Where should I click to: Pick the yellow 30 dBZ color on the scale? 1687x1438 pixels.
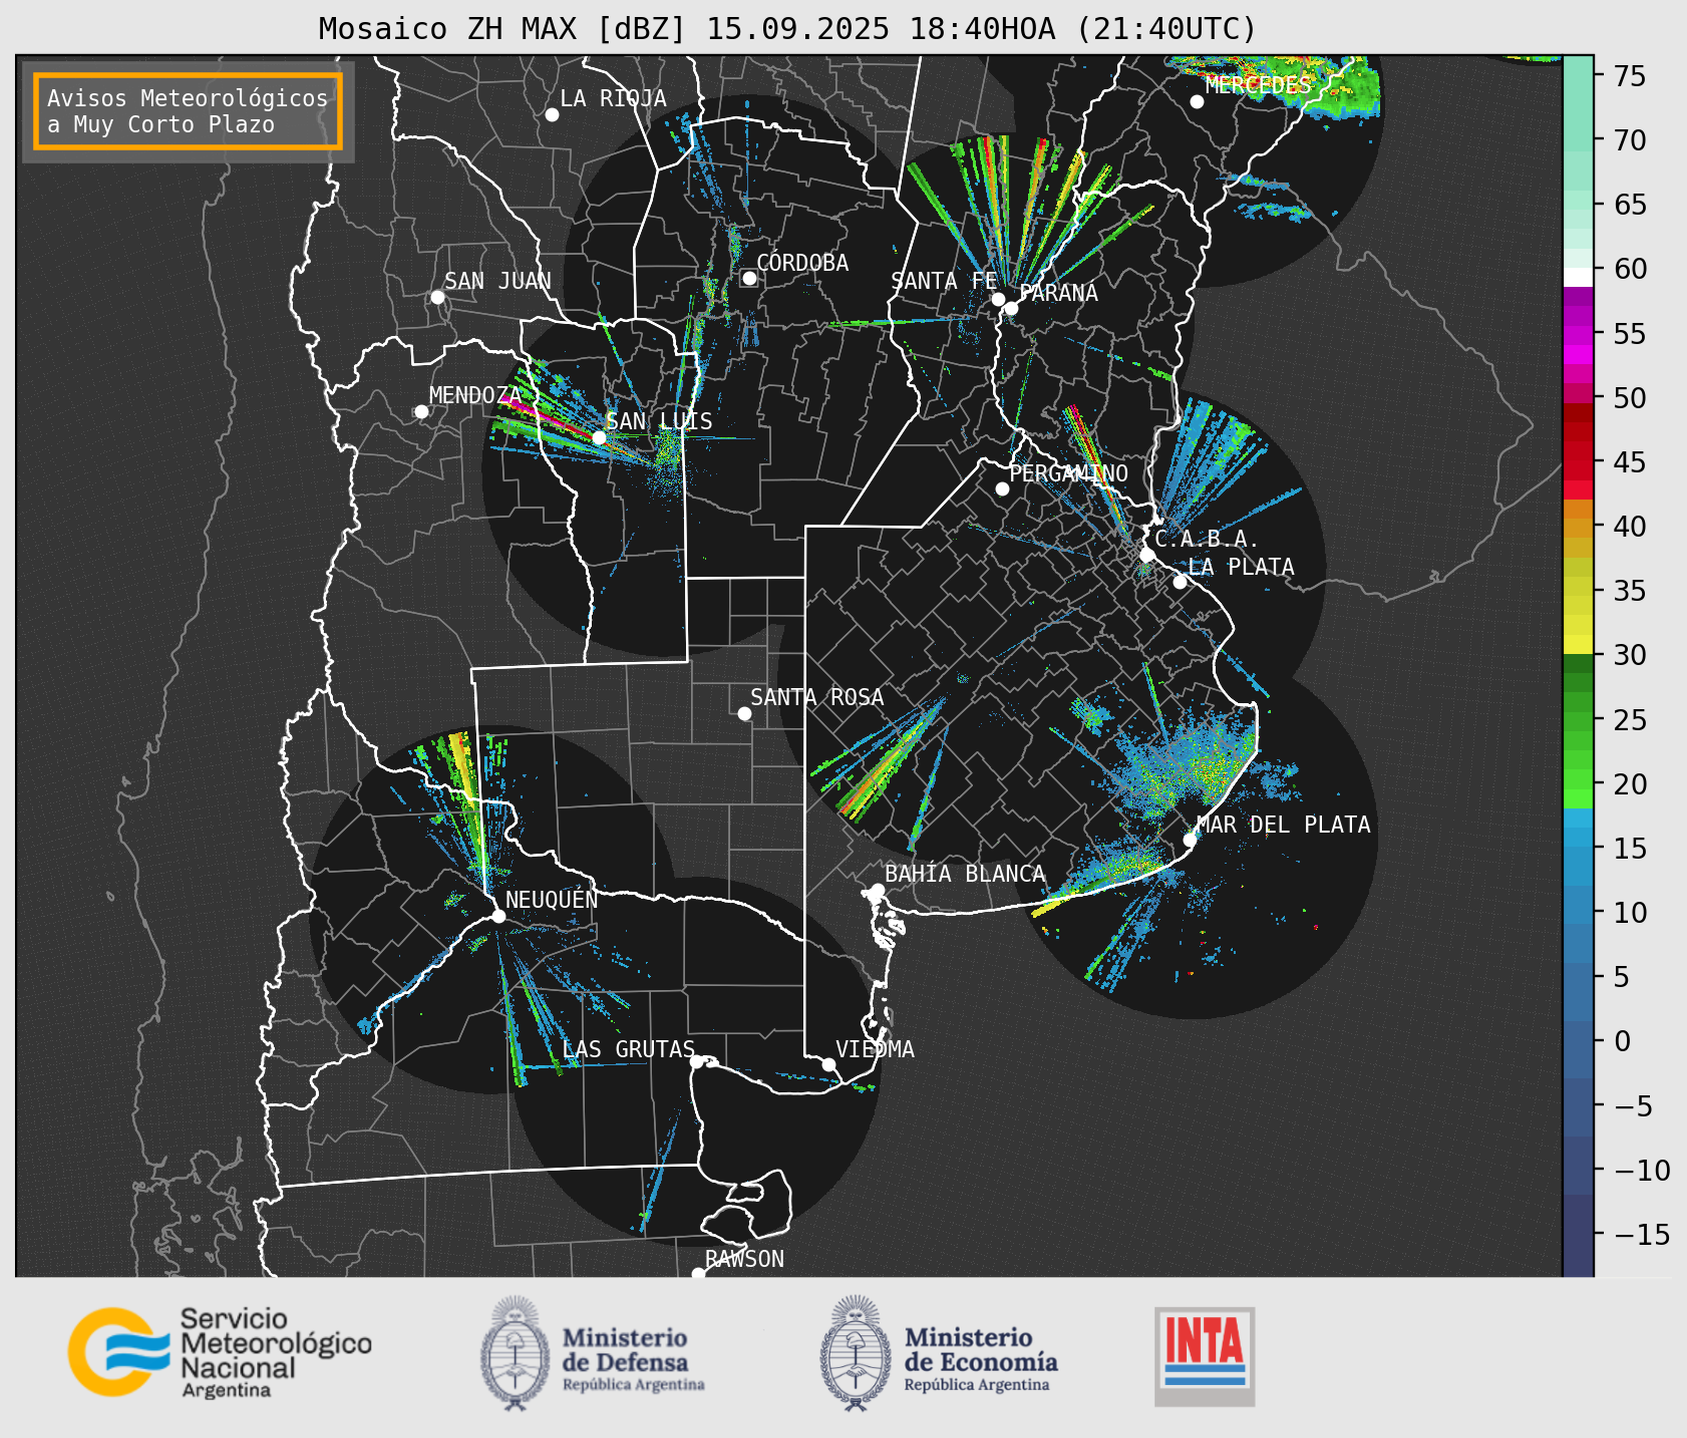coord(1577,646)
